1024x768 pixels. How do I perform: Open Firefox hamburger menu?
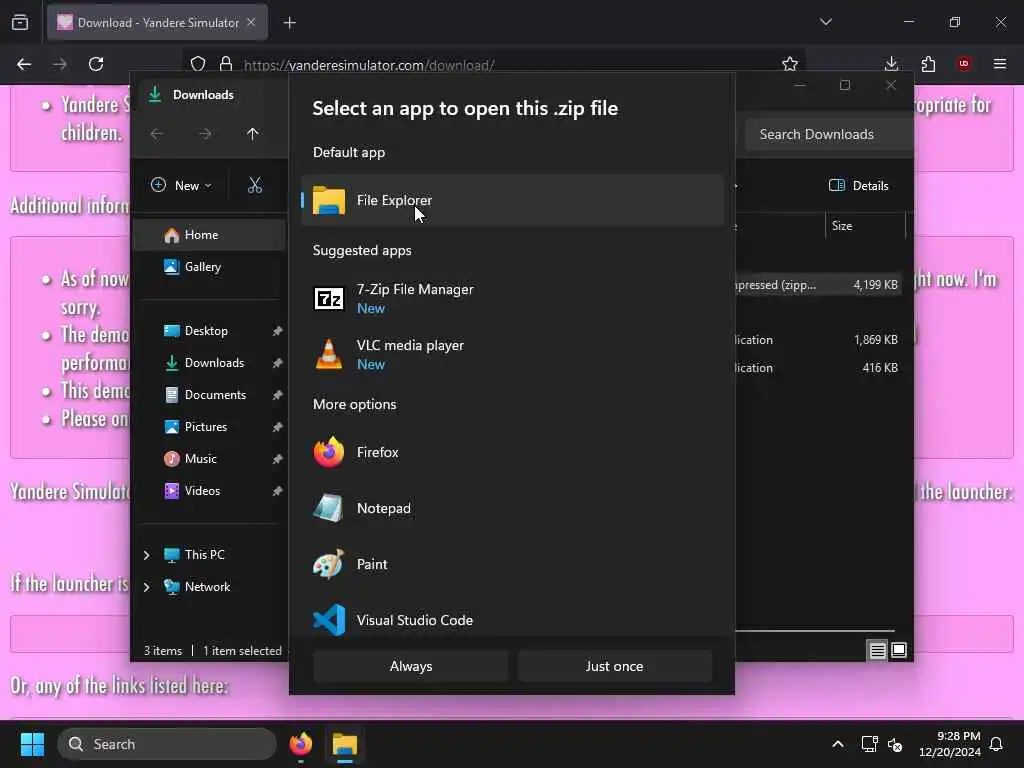1000,64
